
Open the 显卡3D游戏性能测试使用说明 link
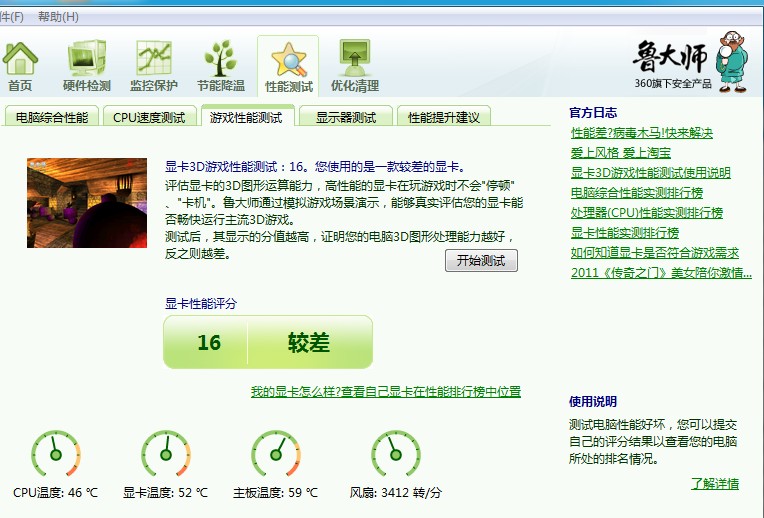coord(650,173)
